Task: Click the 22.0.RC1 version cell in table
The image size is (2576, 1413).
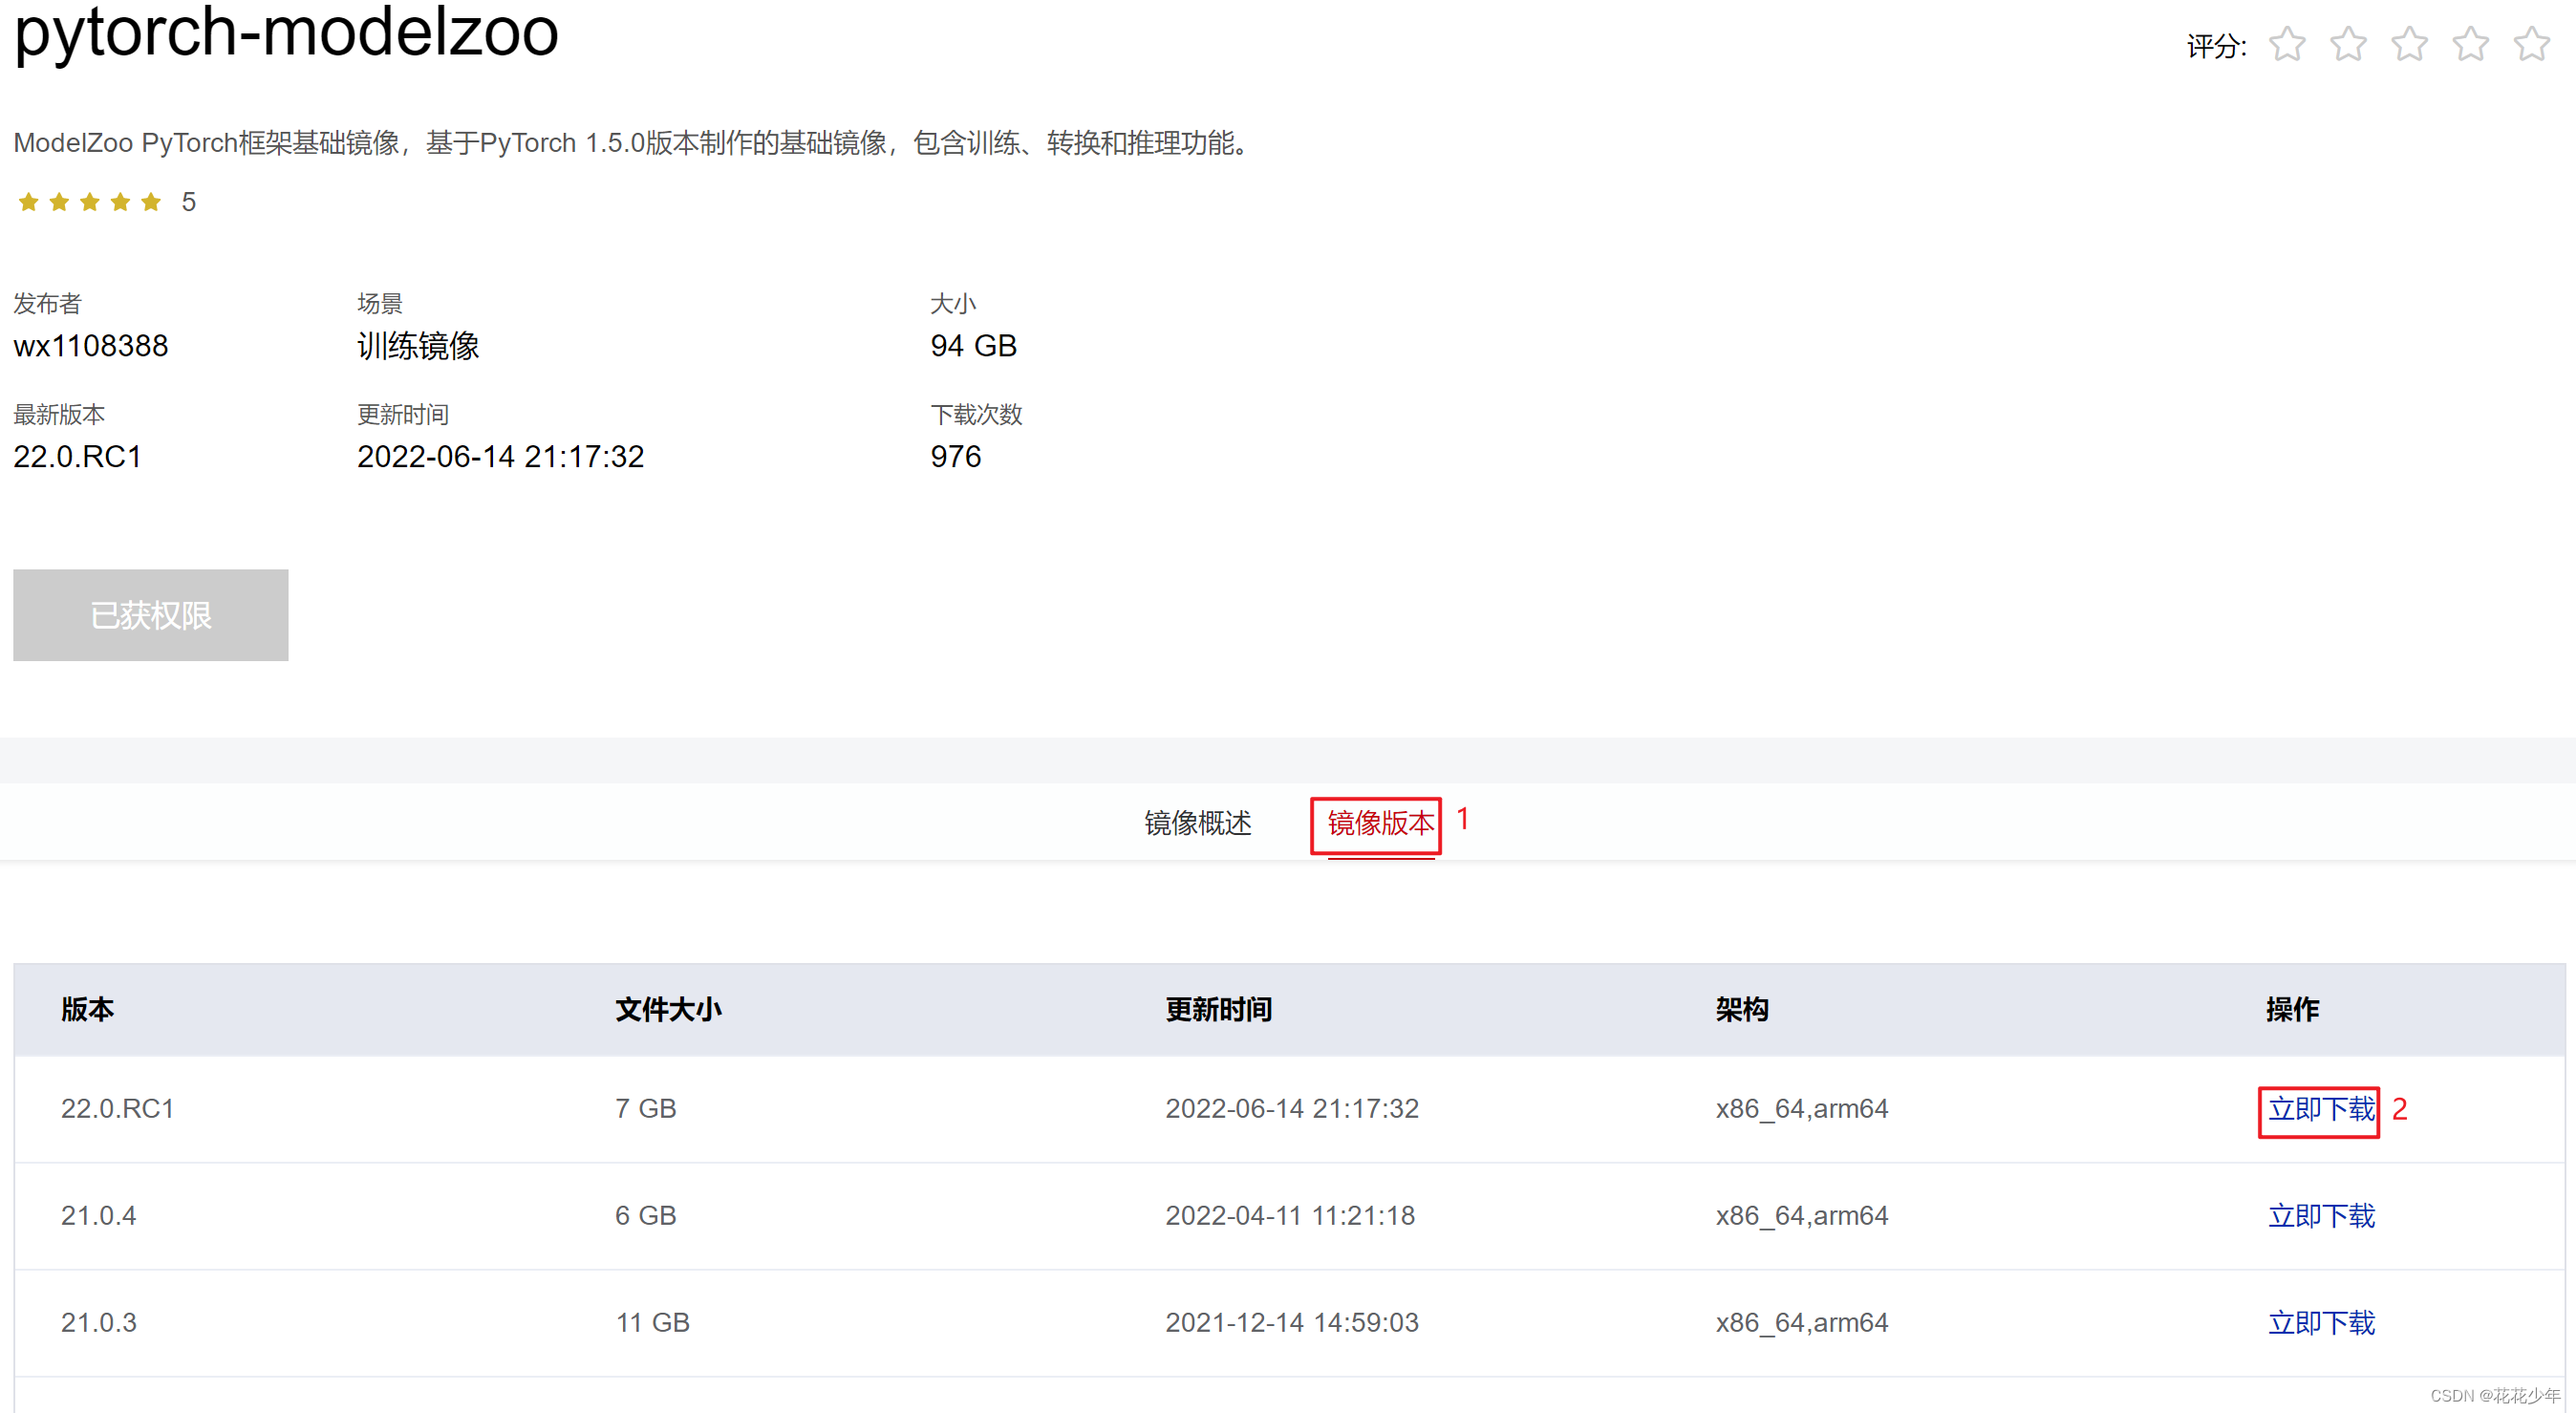Action: tap(117, 1109)
